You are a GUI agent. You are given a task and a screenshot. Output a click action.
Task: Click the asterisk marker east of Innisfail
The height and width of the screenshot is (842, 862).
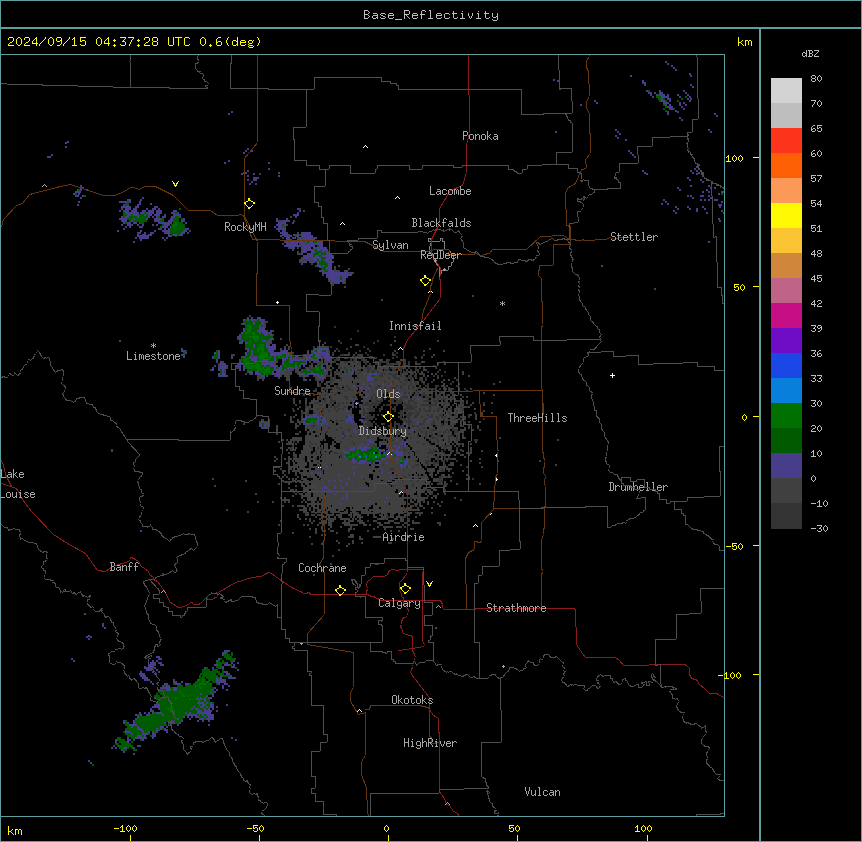click(x=502, y=303)
